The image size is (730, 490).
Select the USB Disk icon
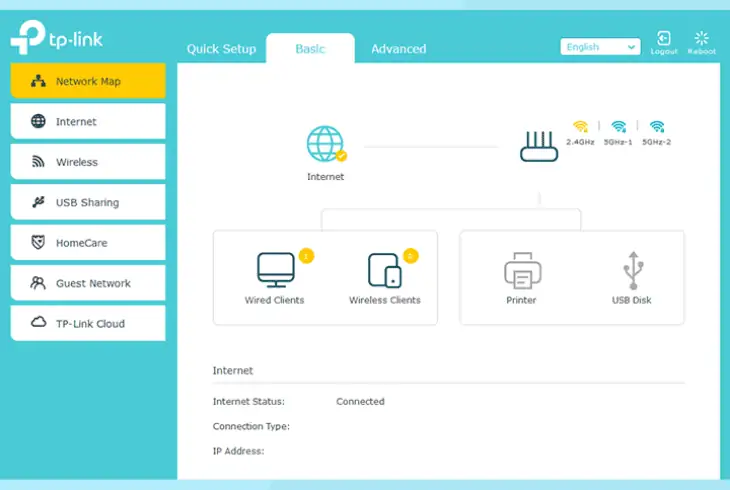point(633,271)
